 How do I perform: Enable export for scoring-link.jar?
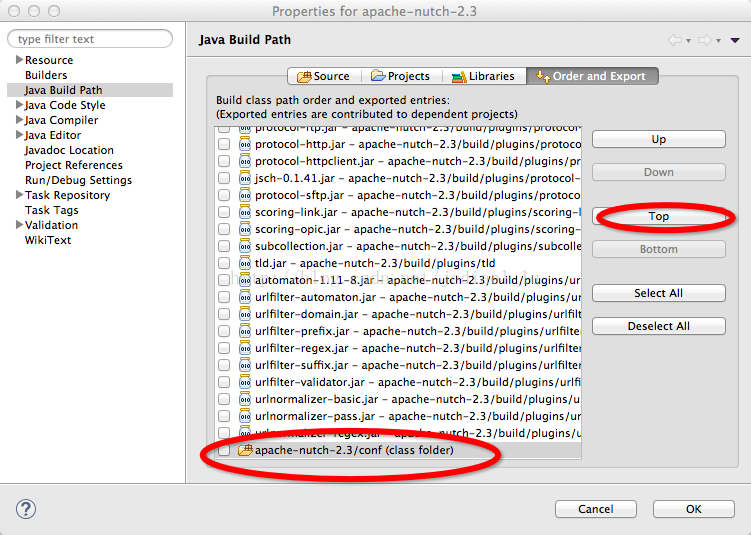click(x=224, y=212)
